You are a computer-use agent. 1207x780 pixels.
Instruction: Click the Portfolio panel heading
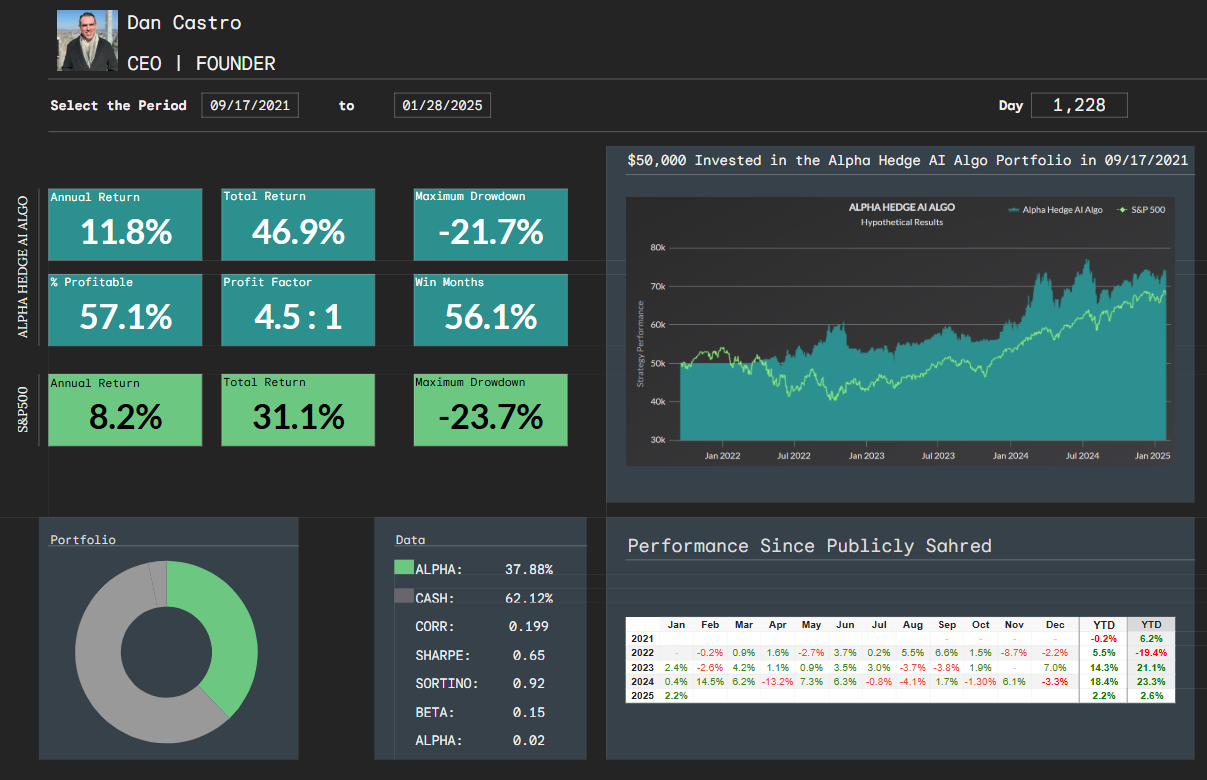(x=83, y=540)
